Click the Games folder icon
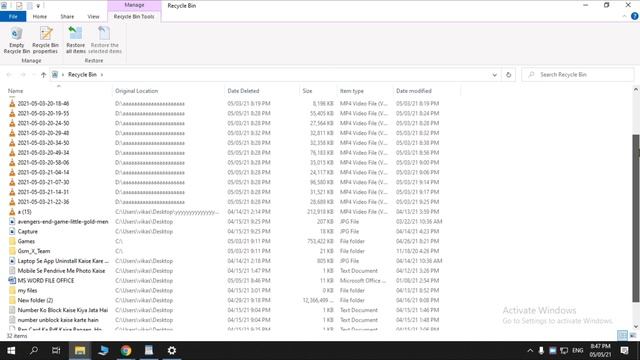 coord(12,241)
